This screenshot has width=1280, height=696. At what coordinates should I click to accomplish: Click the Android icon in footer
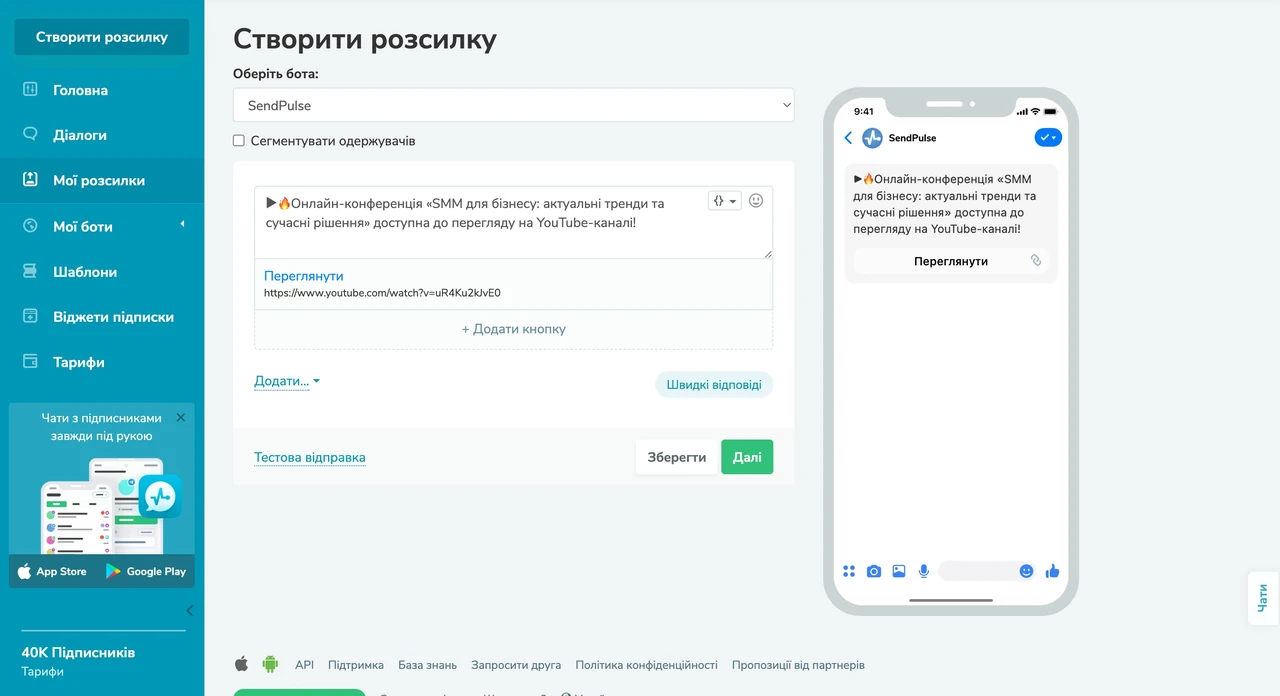[x=270, y=664]
